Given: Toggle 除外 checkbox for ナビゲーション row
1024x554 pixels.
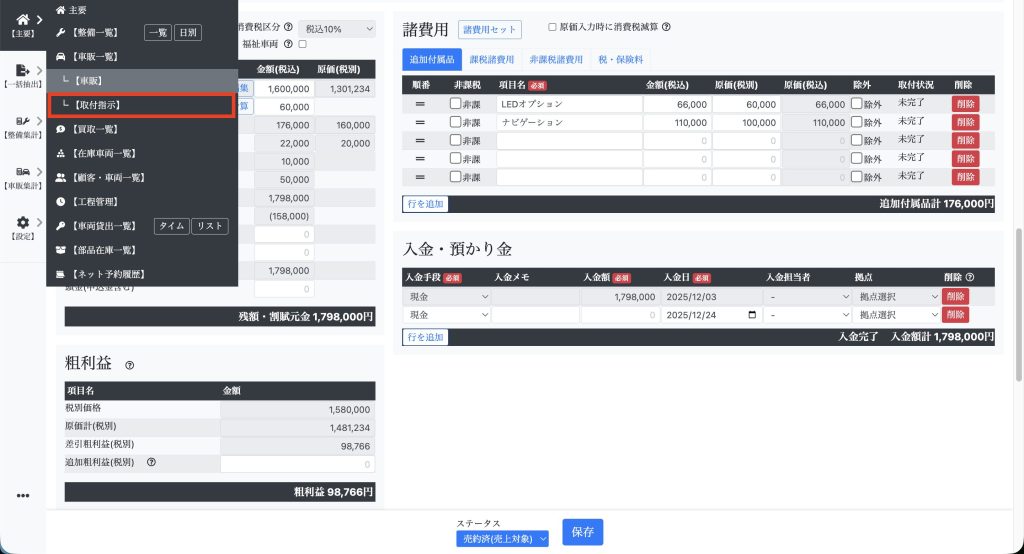Looking at the screenshot, I should 856,122.
